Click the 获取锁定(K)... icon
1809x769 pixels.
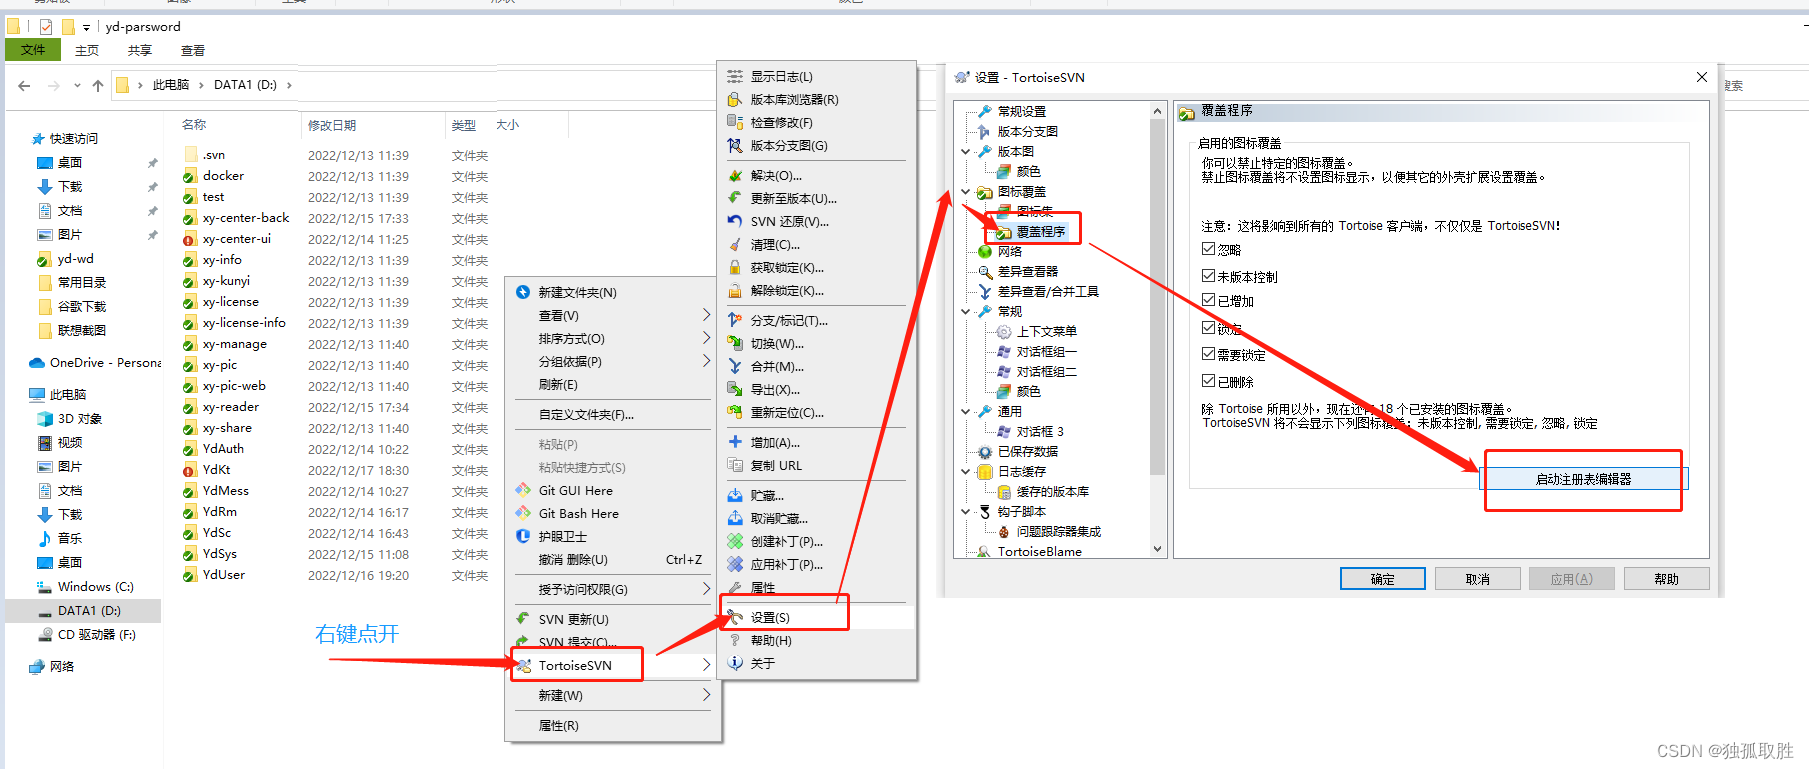[x=735, y=267]
